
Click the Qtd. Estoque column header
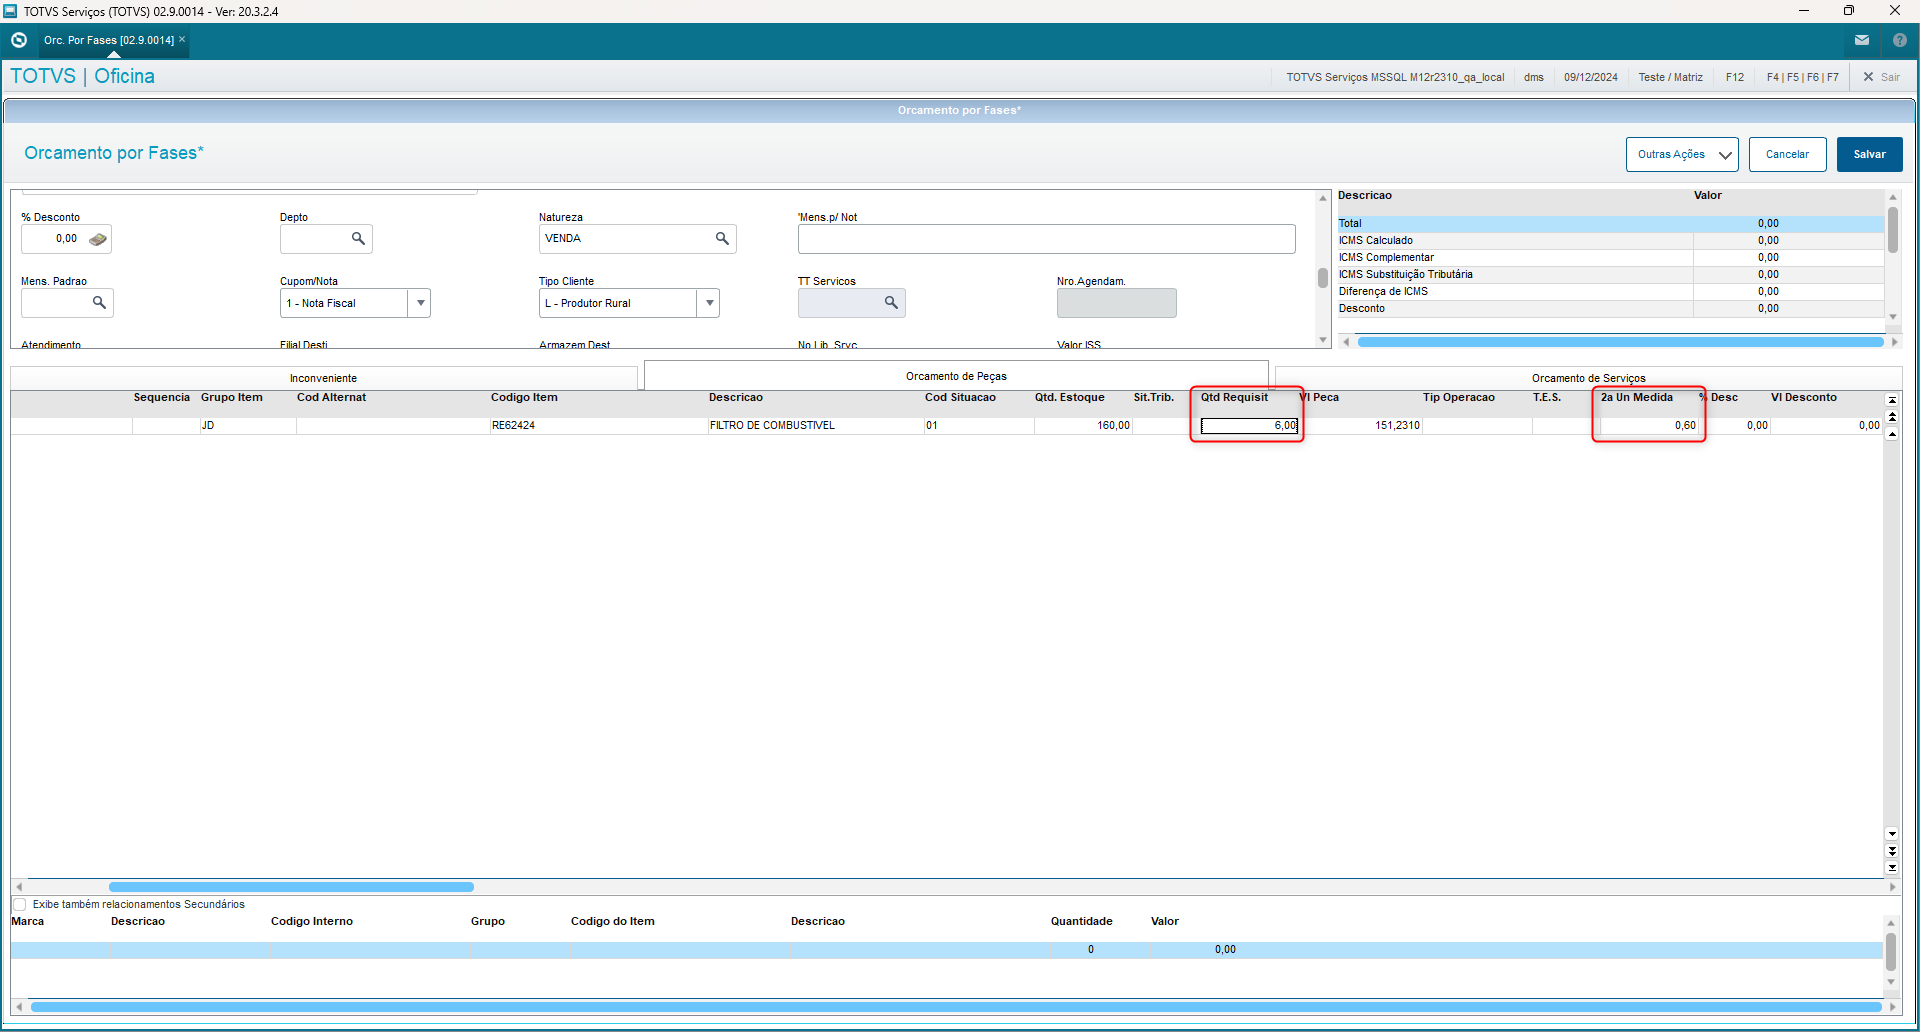1069,398
